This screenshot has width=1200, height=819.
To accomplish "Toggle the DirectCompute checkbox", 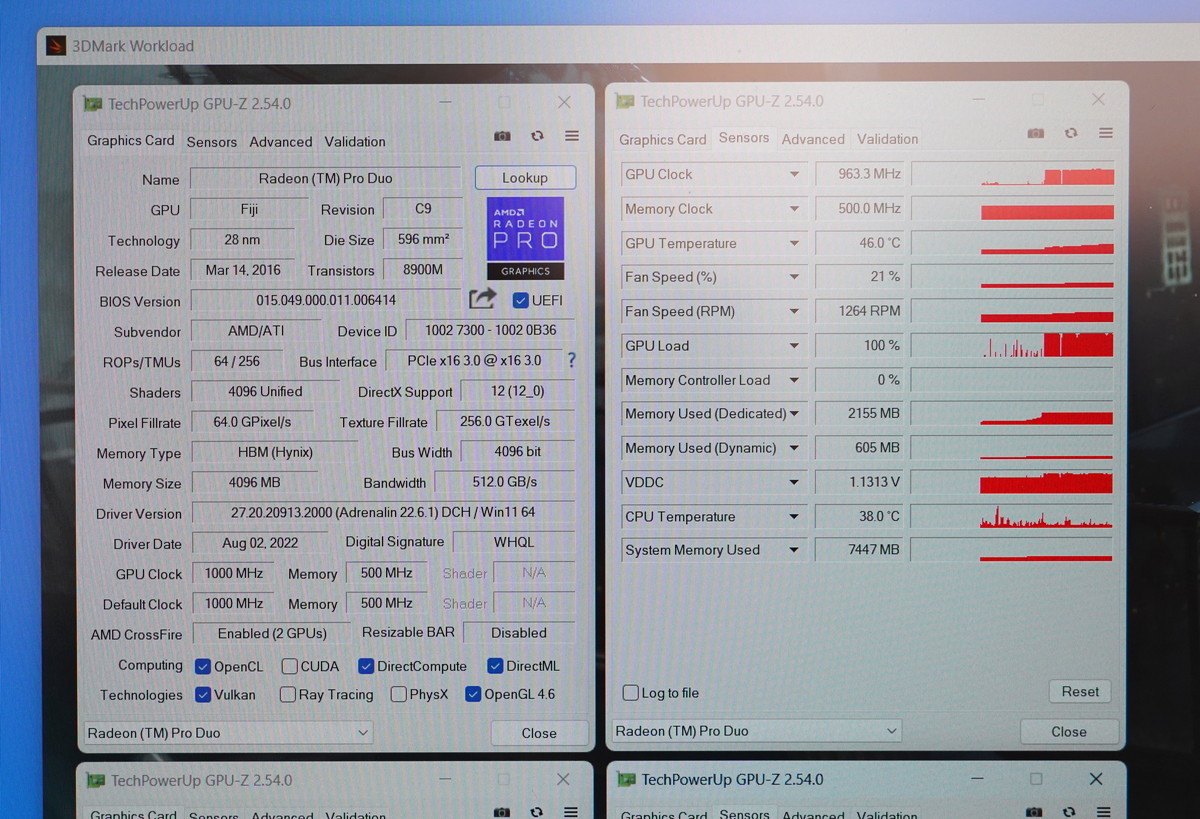I will point(366,666).
